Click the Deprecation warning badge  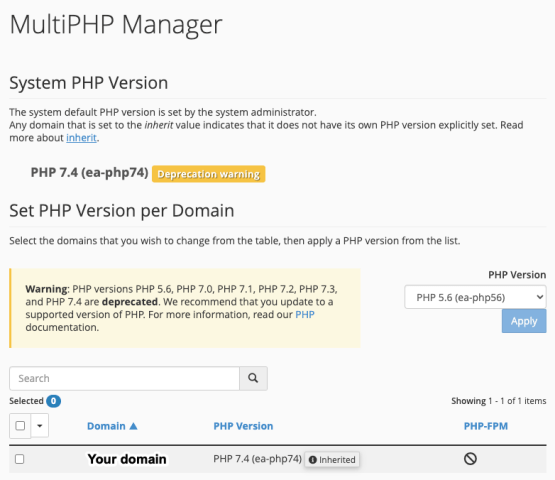point(208,174)
